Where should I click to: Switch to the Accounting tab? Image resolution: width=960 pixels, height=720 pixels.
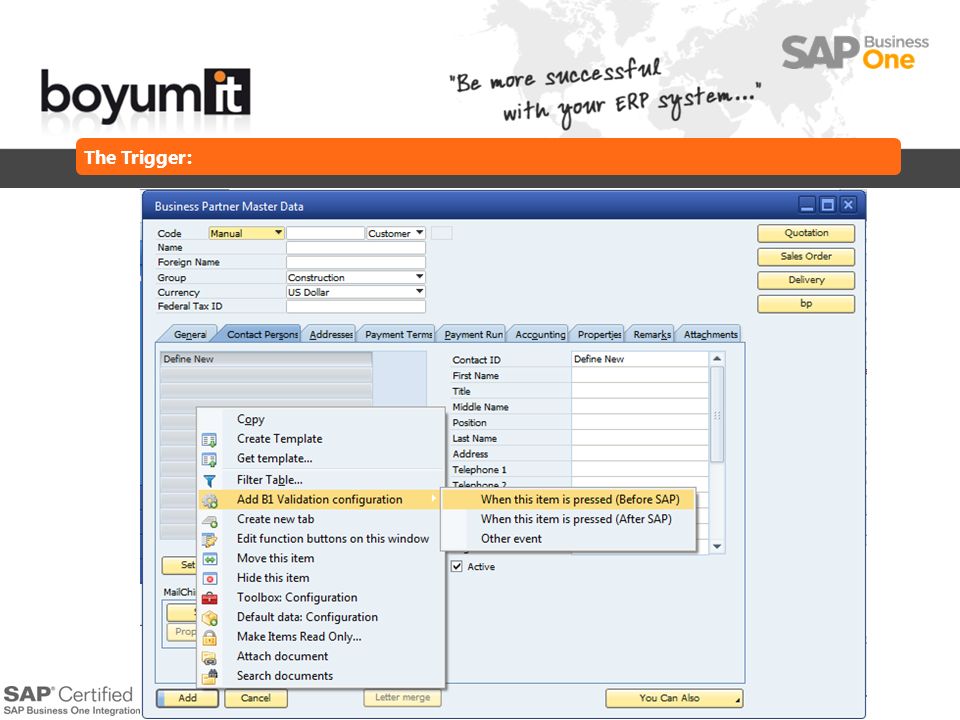click(x=540, y=334)
